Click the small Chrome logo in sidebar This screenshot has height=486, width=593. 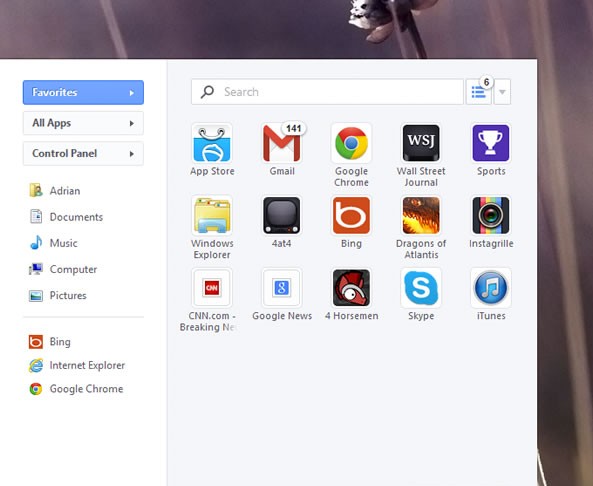[36, 389]
